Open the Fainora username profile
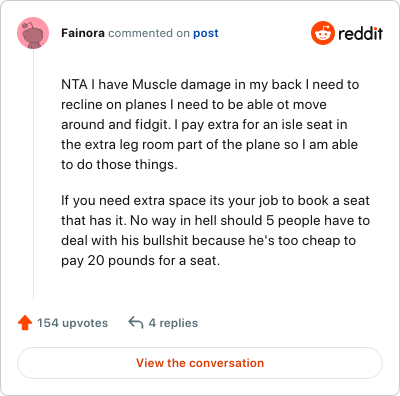Viewport: 400px width, 396px height. click(83, 33)
